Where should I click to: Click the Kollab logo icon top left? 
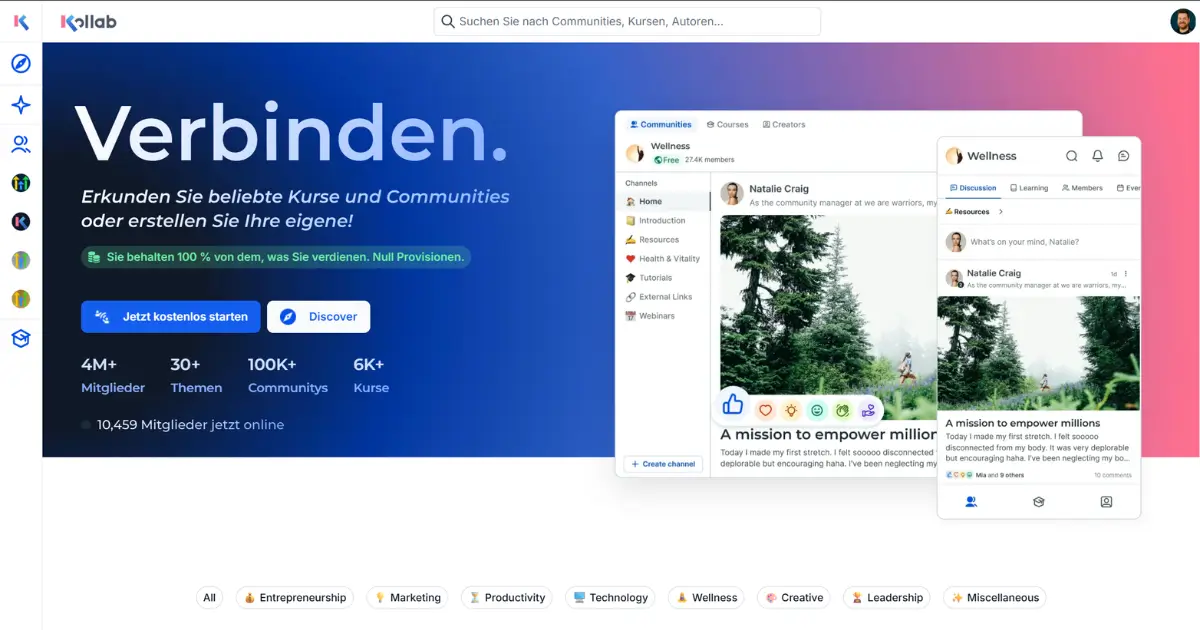(x=68, y=20)
